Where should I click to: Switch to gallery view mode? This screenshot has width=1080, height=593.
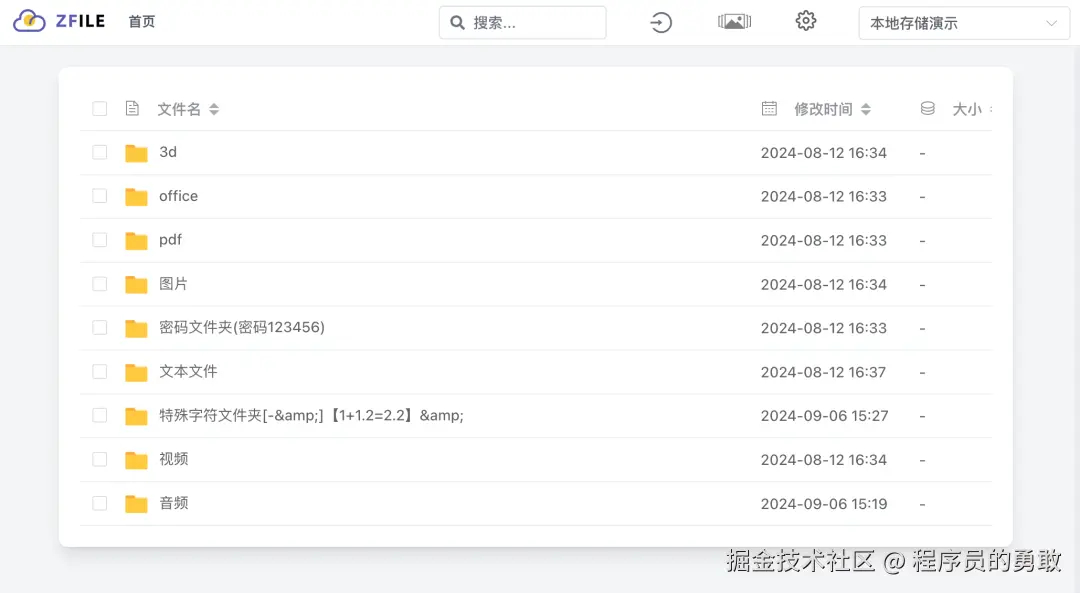(x=734, y=20)
